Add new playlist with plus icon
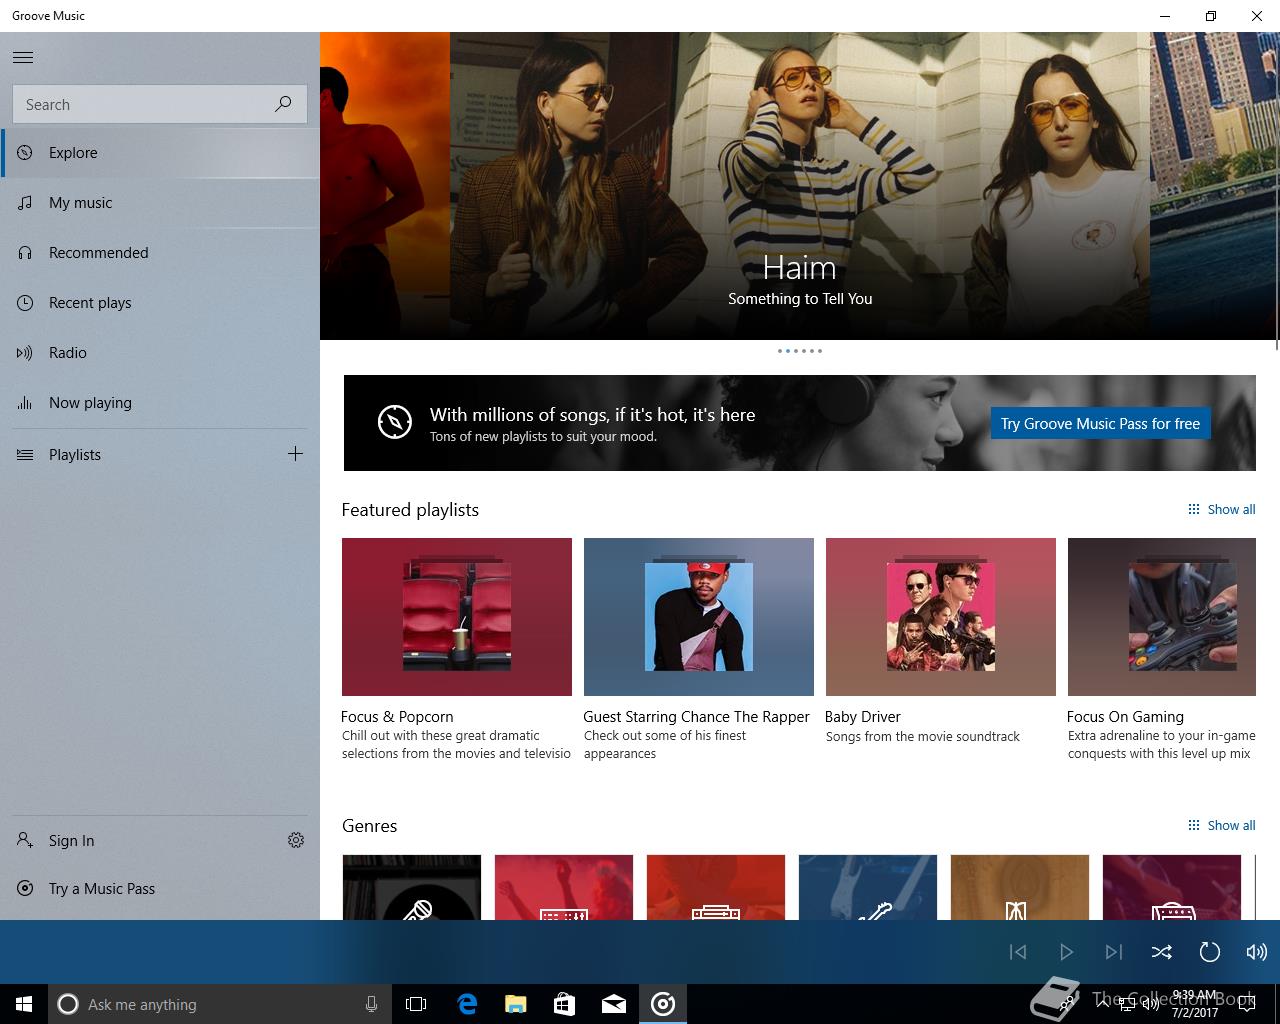The width and height of the screenshot is (1280, 1024). point(295,454)
